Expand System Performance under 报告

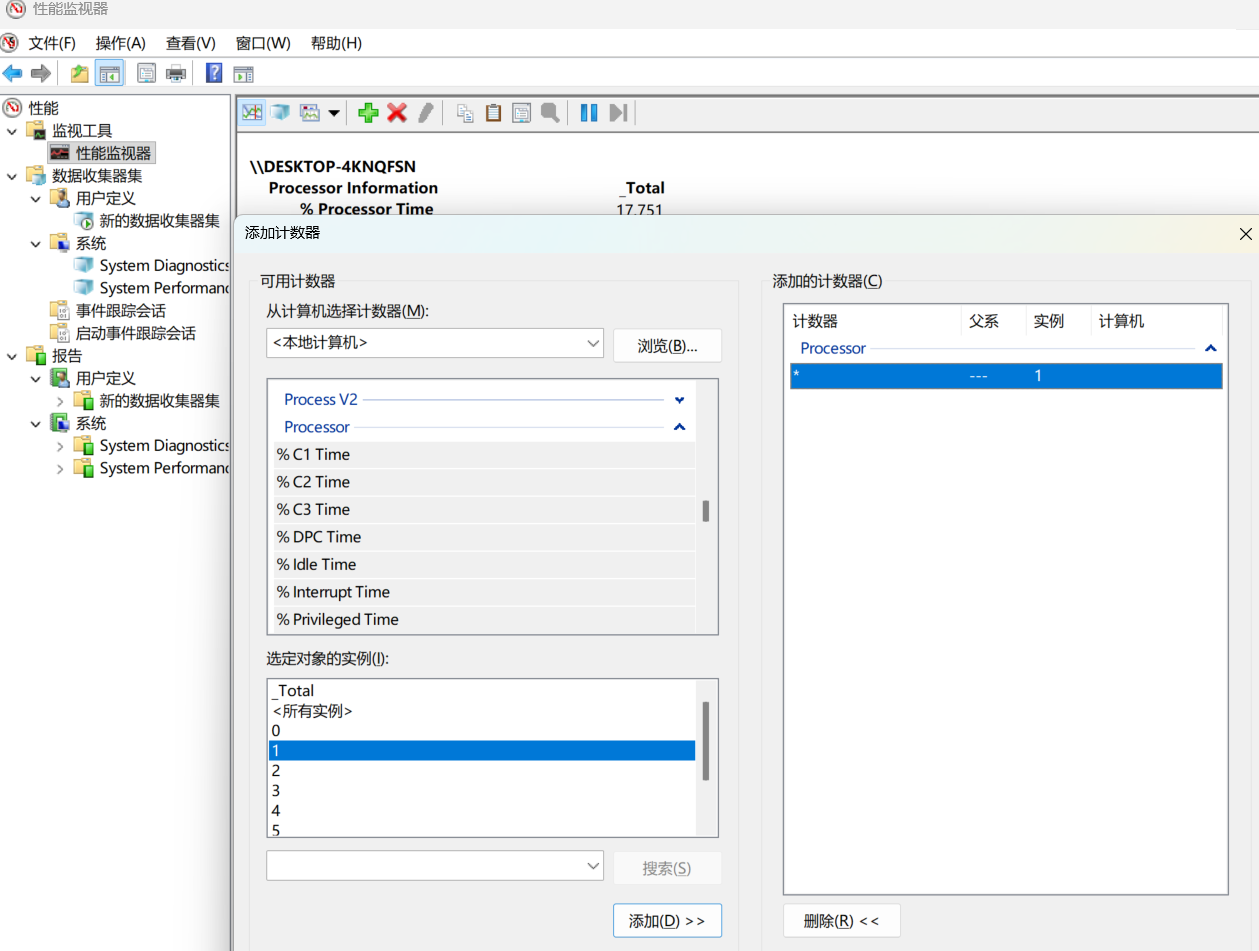60,468
